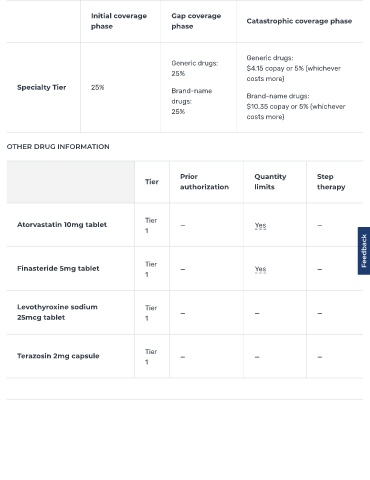Click the Catastrophic coverage phase header
This screenshot has width=370, height=480.
coord(299,21)
